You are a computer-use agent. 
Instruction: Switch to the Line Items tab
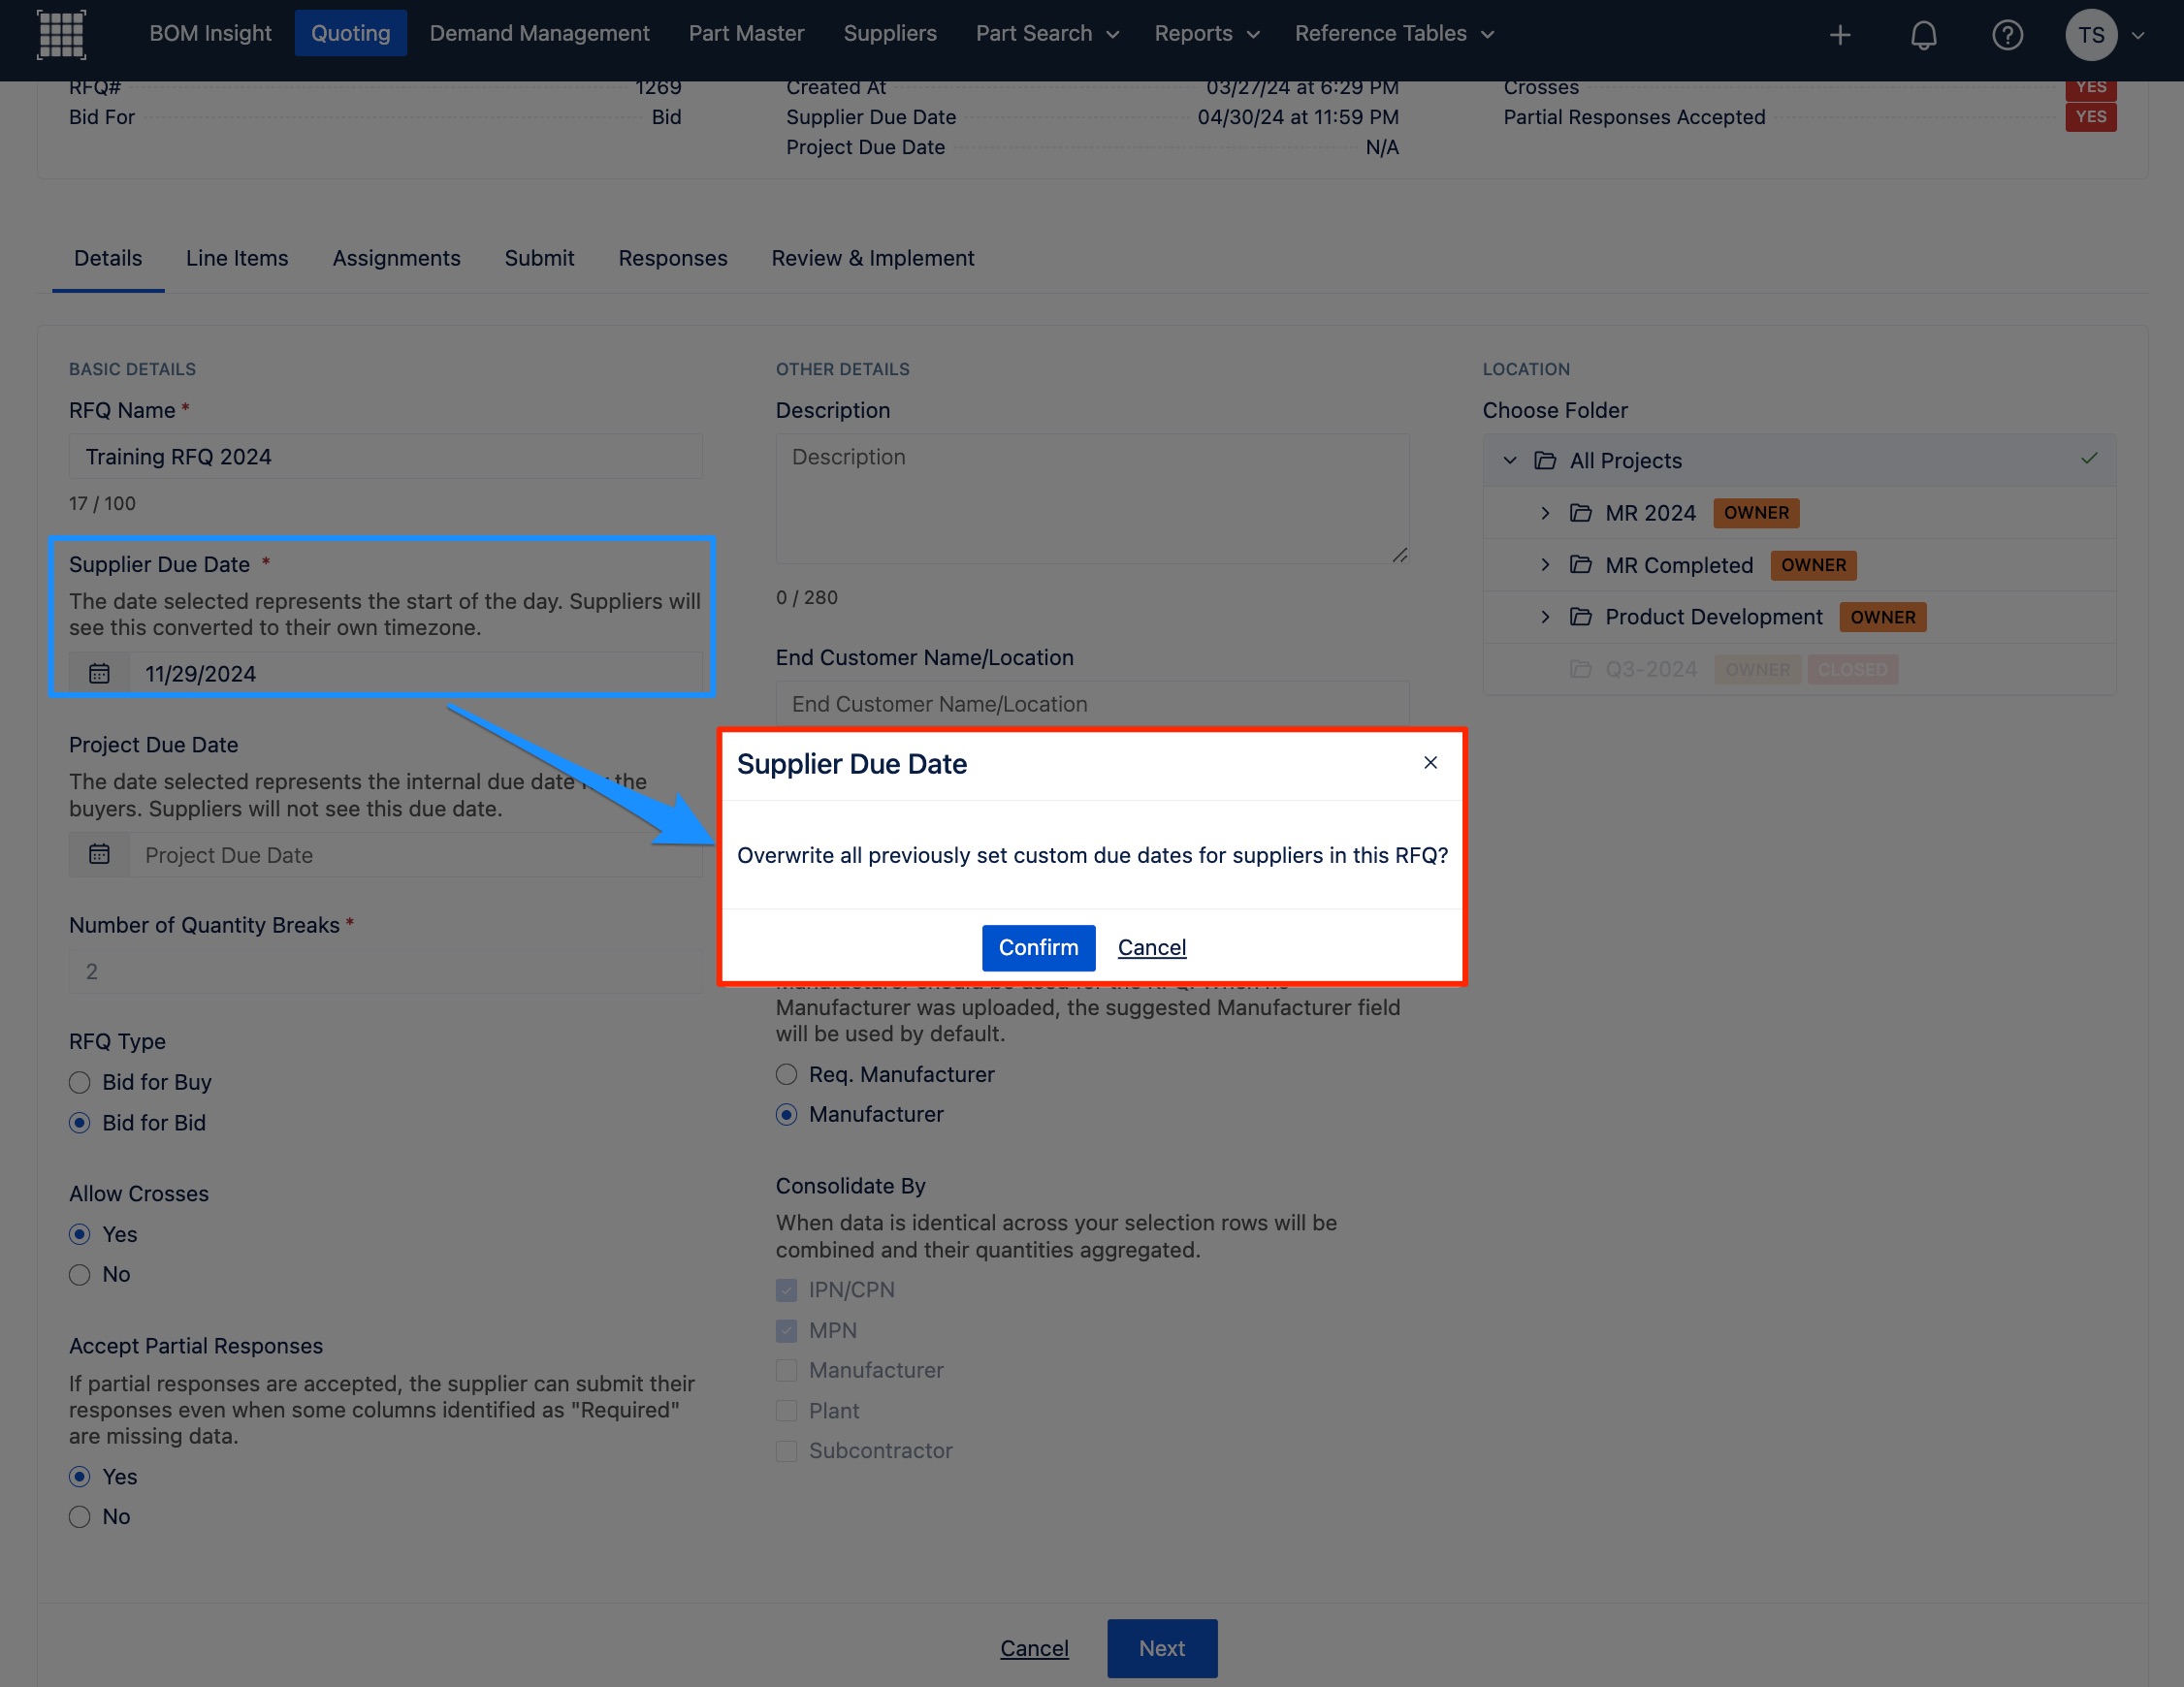coord(237,258)
